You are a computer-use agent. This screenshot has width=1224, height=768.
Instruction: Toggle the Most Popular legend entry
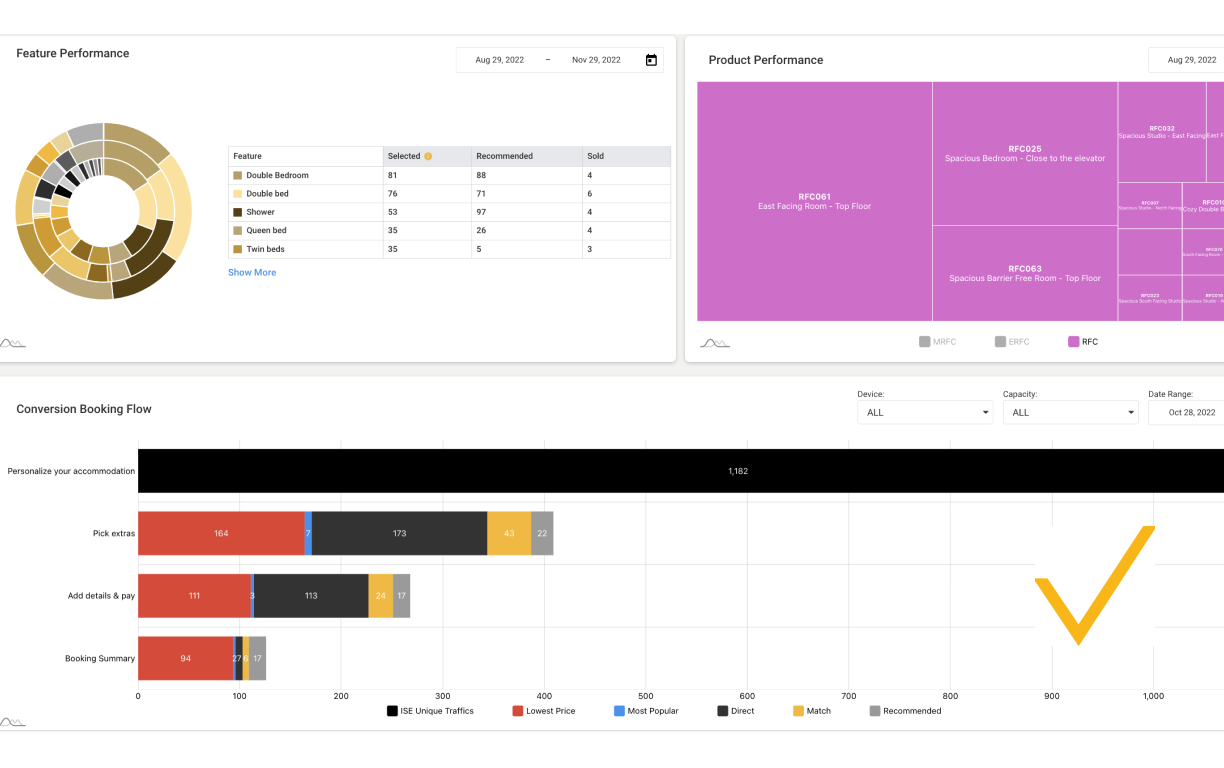pos(646,711)
